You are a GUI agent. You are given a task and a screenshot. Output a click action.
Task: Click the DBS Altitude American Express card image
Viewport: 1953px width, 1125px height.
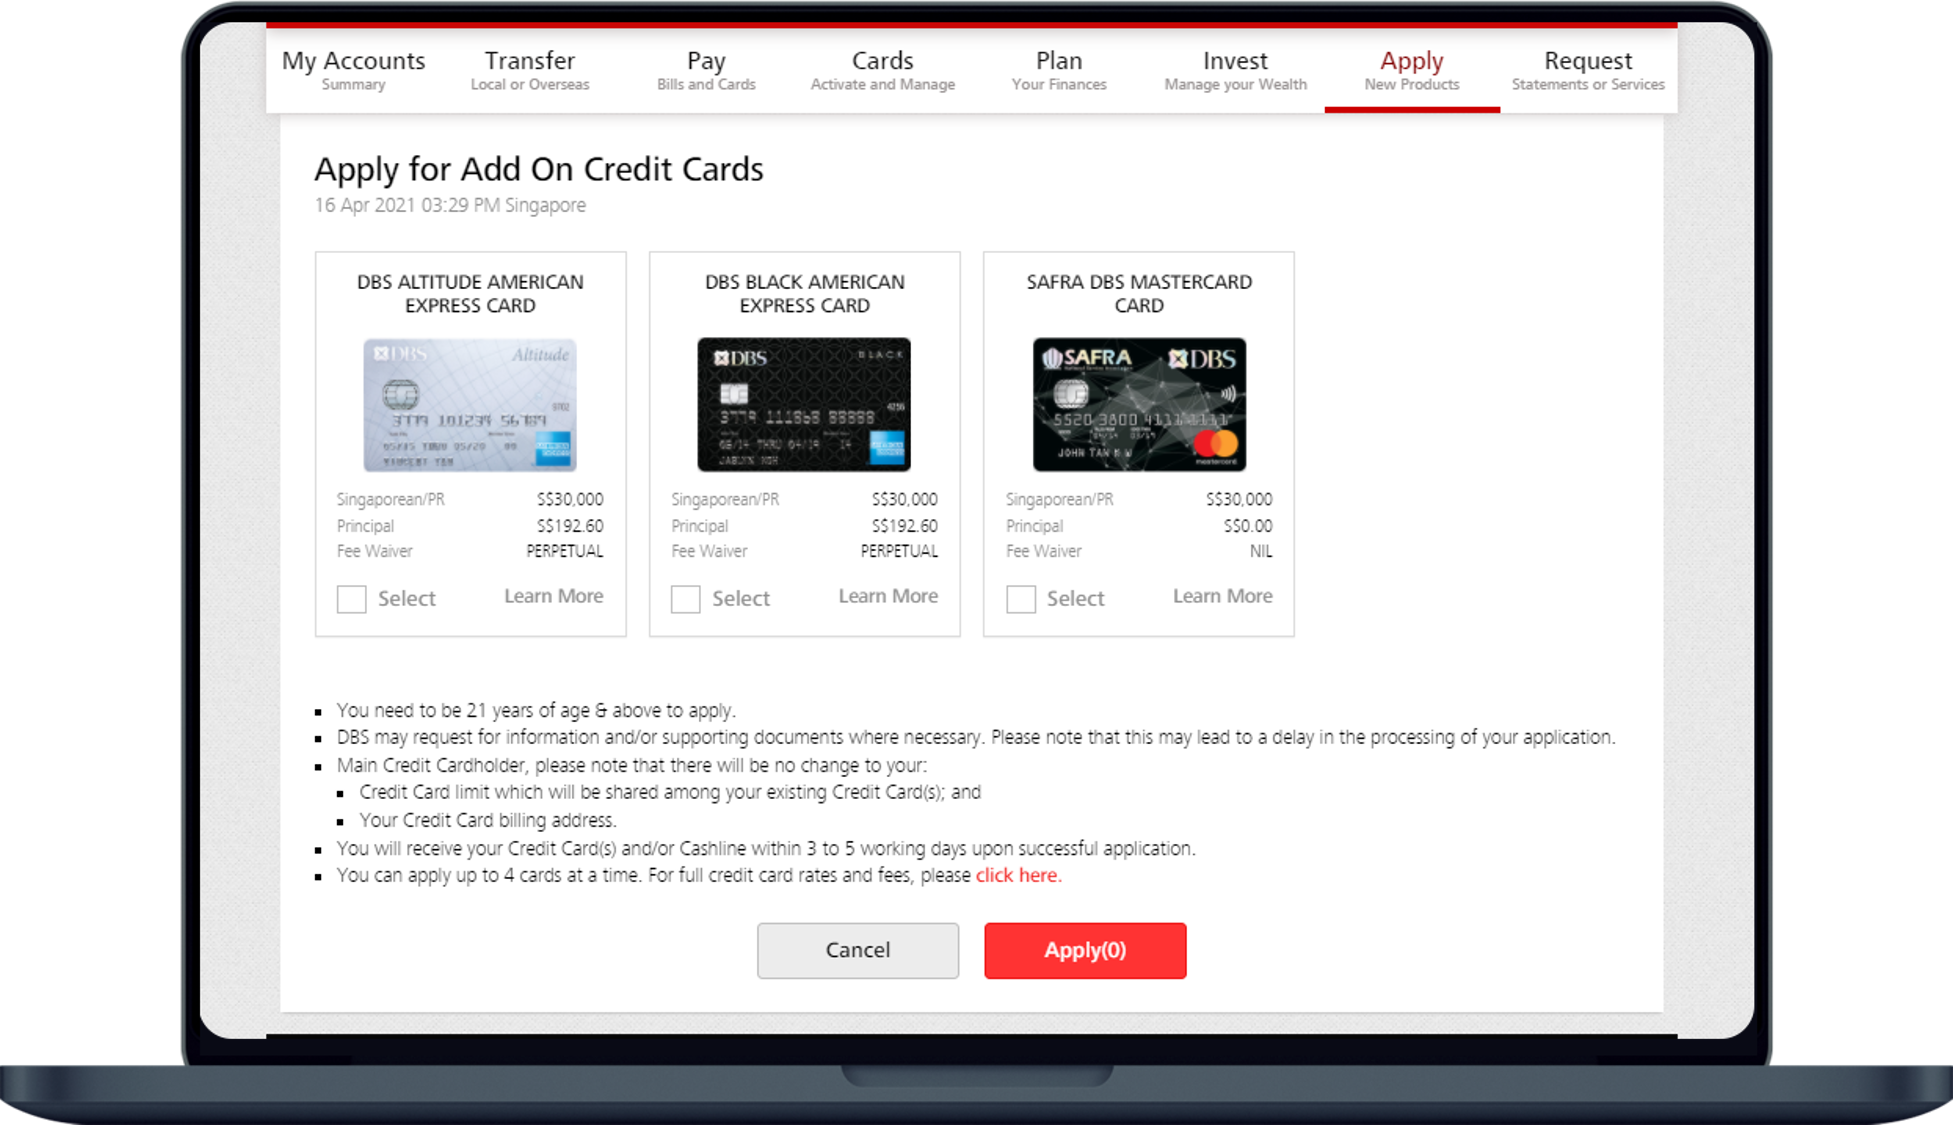[x=470, y=405]
